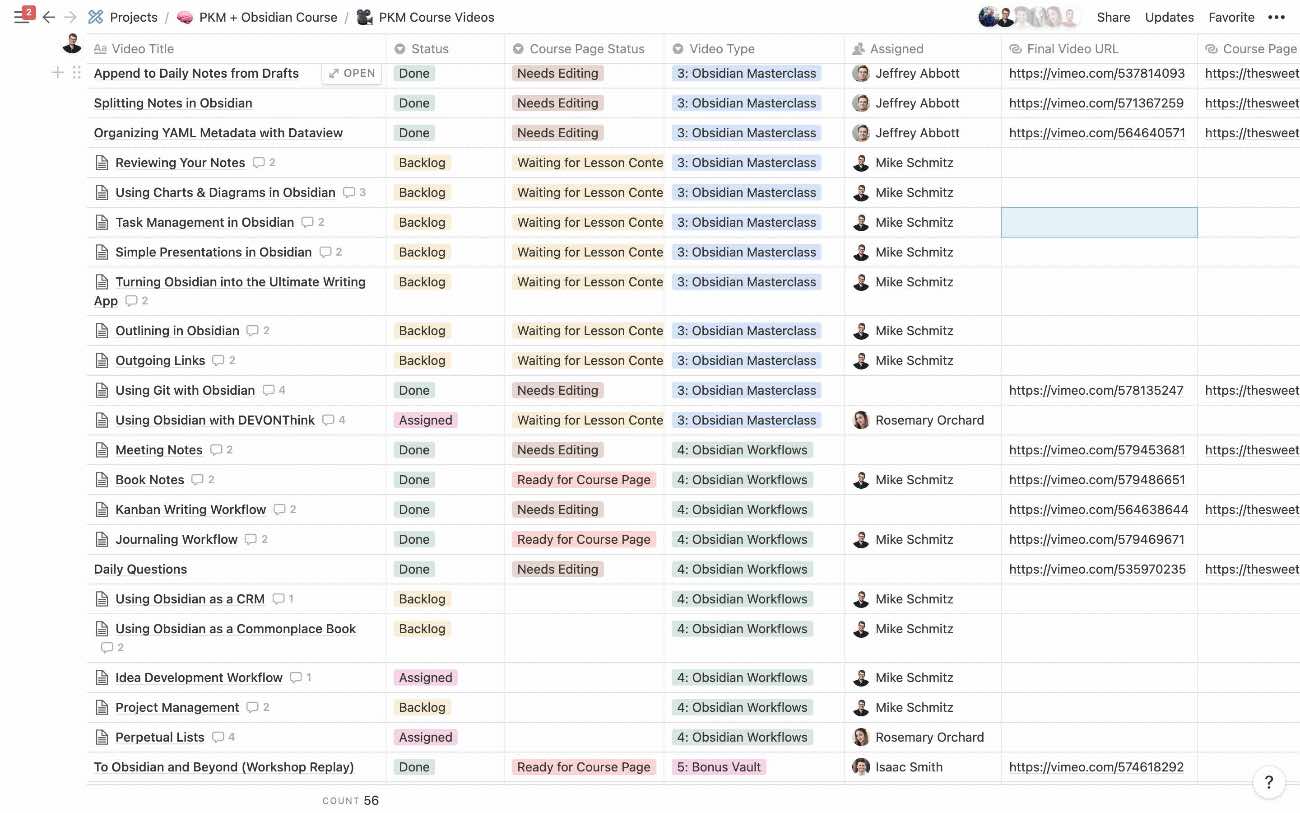
Task: Open comments bubble on Using Obsidian with DEVONThink
Action: [x=334, y=421]
